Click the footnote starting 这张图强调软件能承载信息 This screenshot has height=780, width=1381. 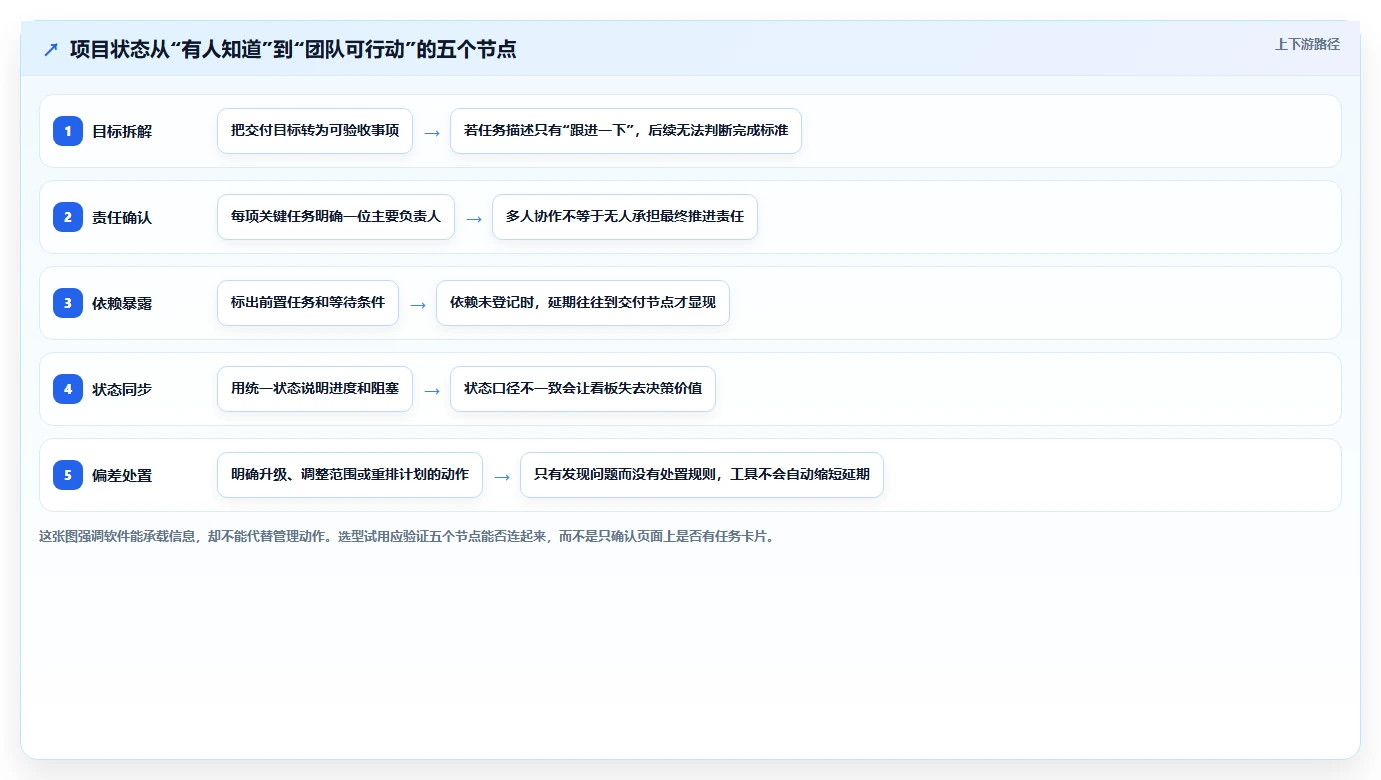click(x=407, y=536)
